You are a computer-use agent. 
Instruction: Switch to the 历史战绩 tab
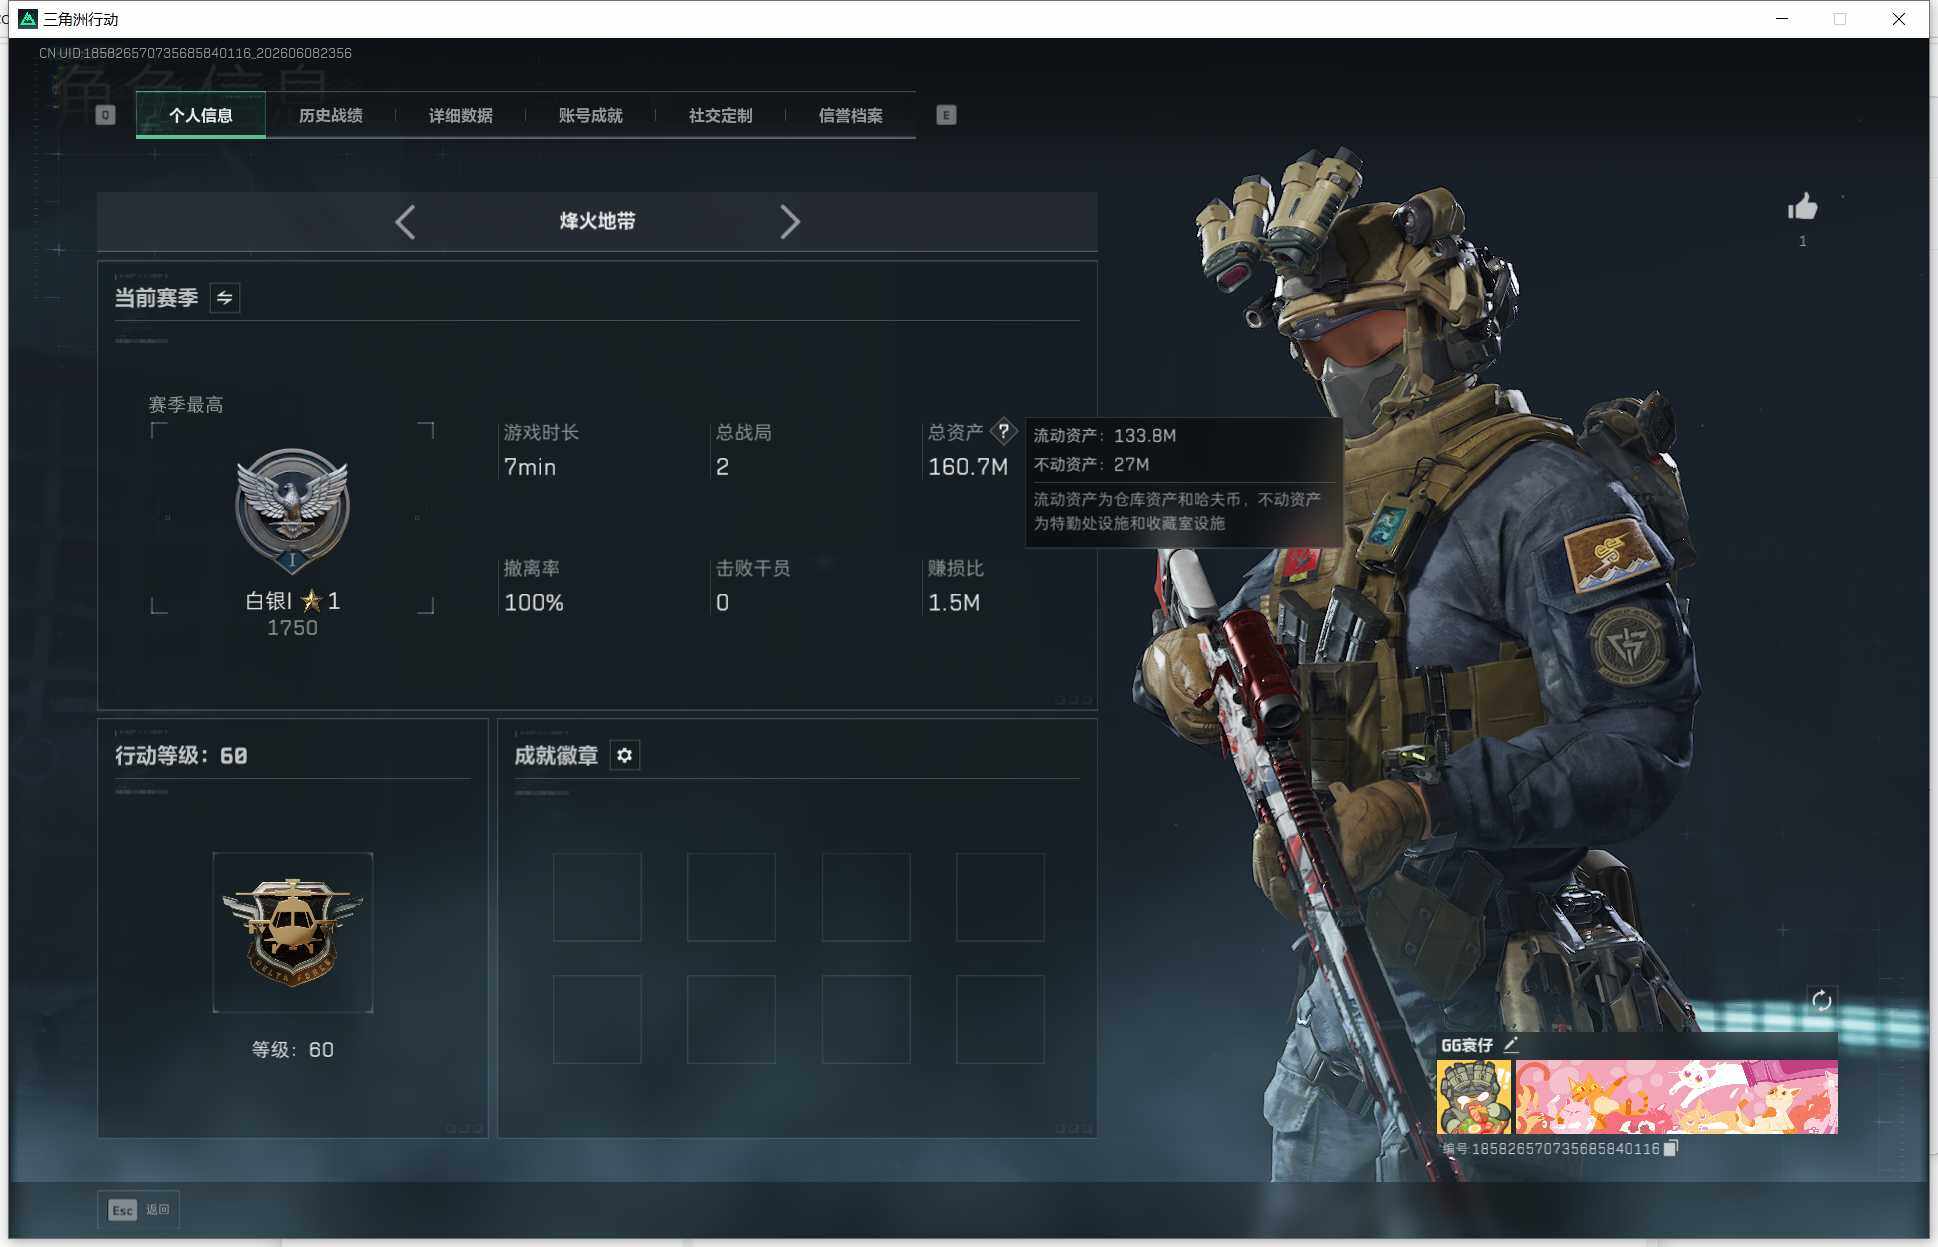pos(331,115)
